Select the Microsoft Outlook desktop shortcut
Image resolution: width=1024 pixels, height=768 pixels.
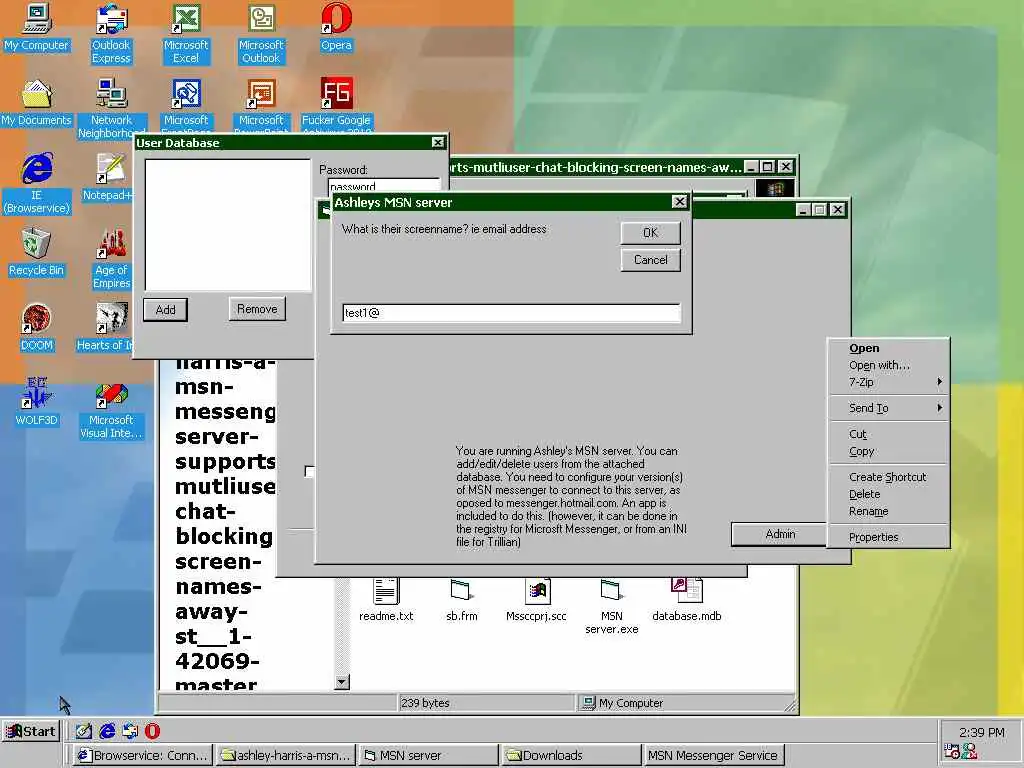[x=261, y=34]
